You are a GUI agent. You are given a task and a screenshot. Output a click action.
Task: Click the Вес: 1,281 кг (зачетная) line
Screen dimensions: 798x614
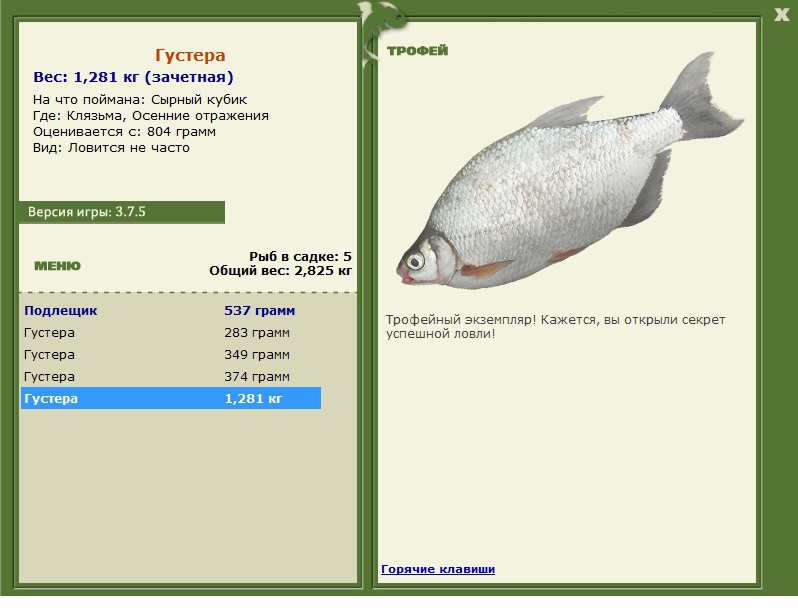point(133,77)
